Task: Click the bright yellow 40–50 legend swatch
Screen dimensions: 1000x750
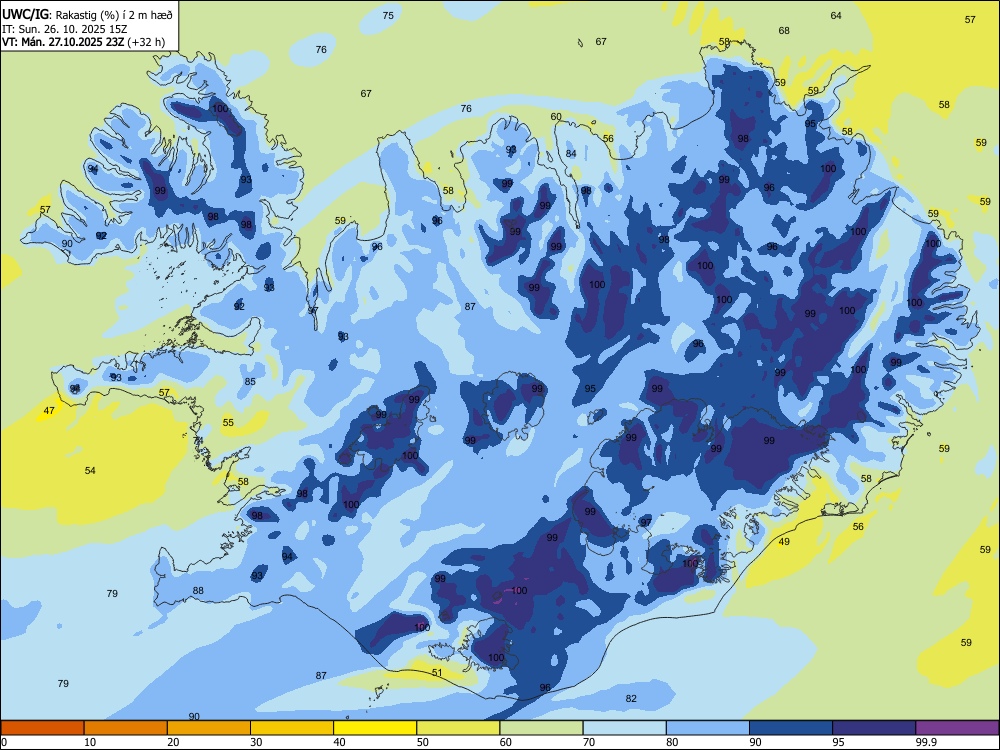Action: coord(375,728)
